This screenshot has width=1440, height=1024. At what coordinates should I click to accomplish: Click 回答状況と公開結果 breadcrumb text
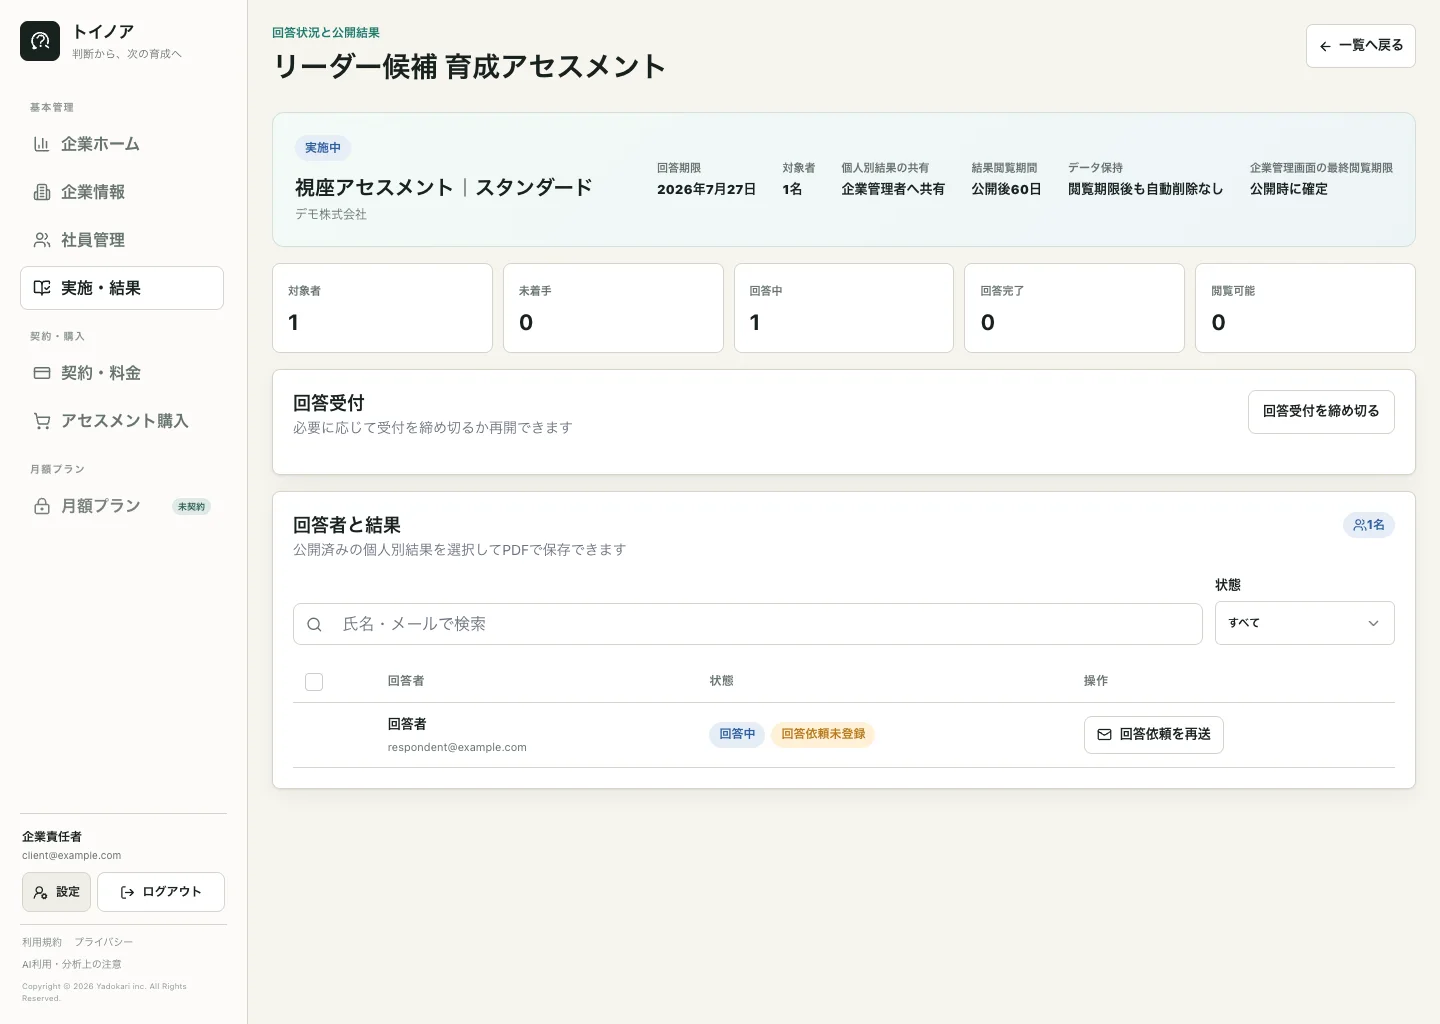(326, 33)
